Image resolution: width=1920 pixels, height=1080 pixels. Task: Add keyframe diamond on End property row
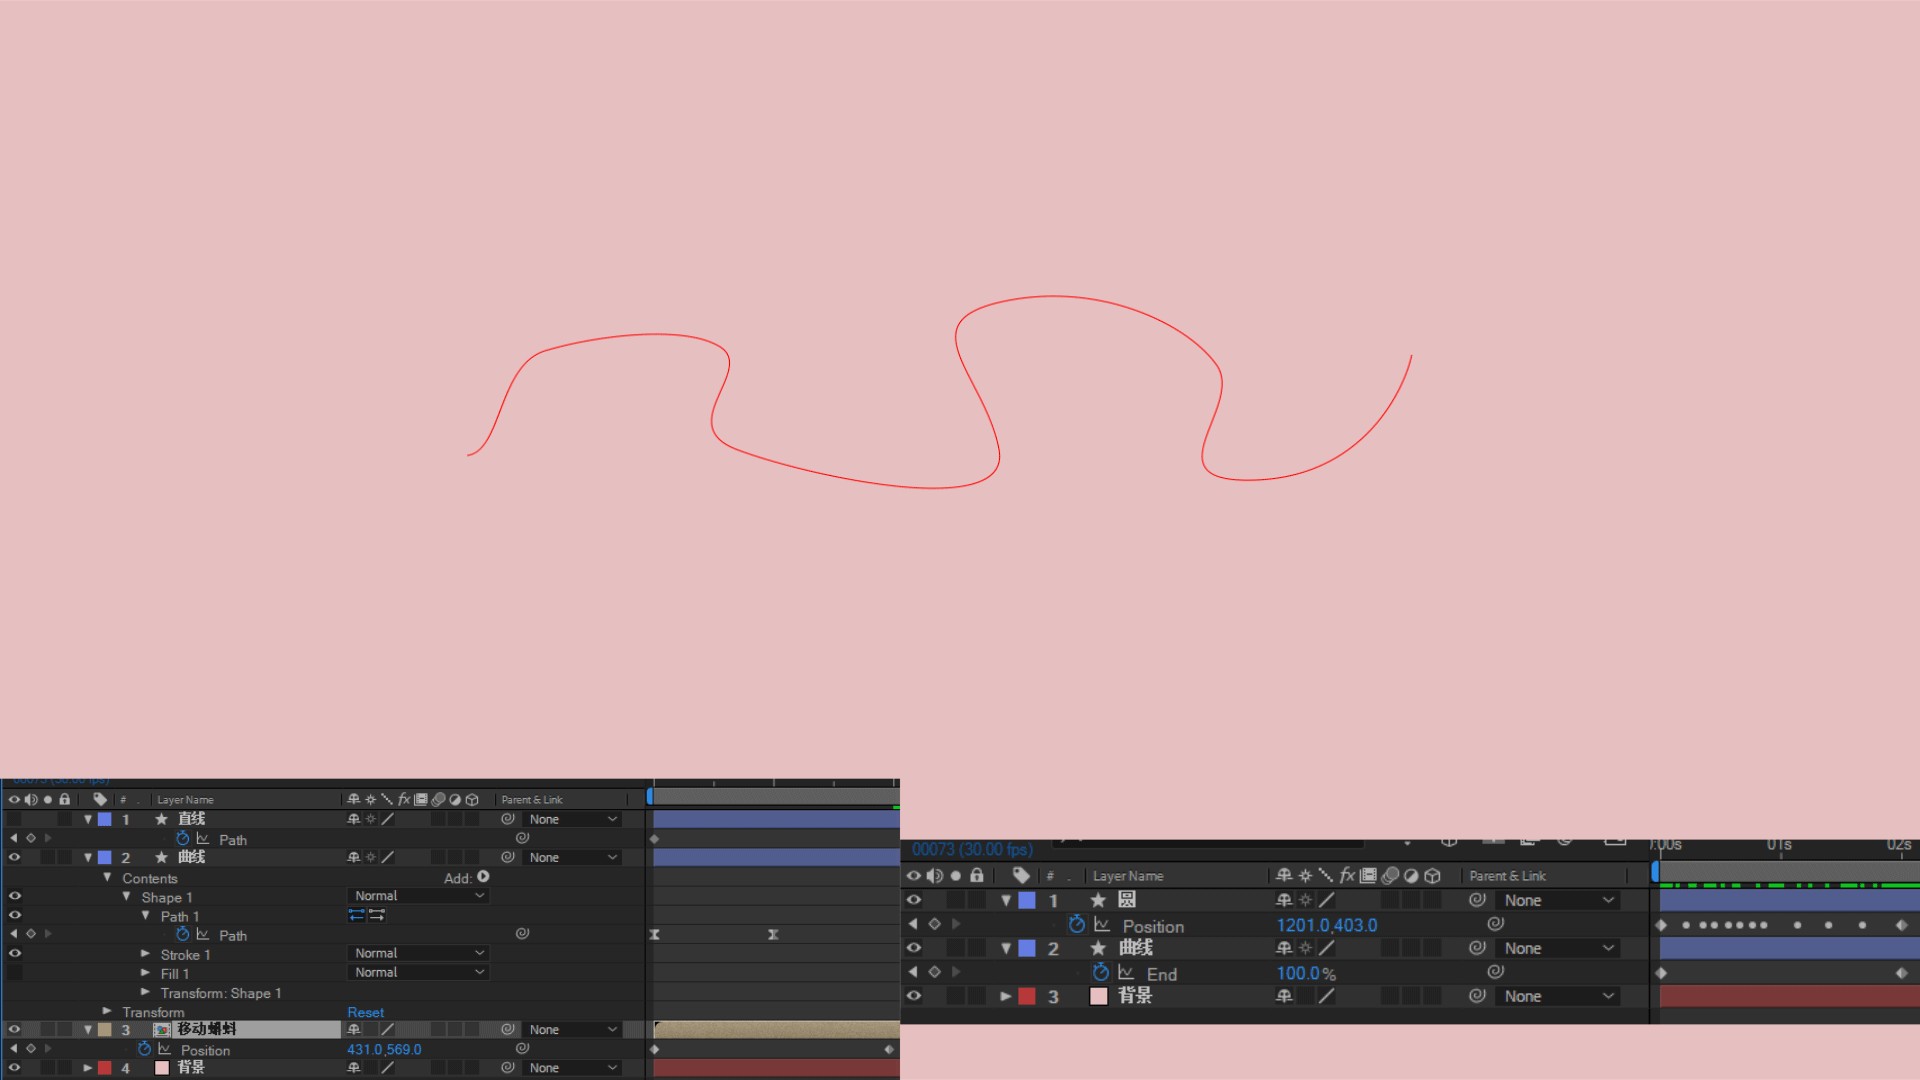pos(935,972)
